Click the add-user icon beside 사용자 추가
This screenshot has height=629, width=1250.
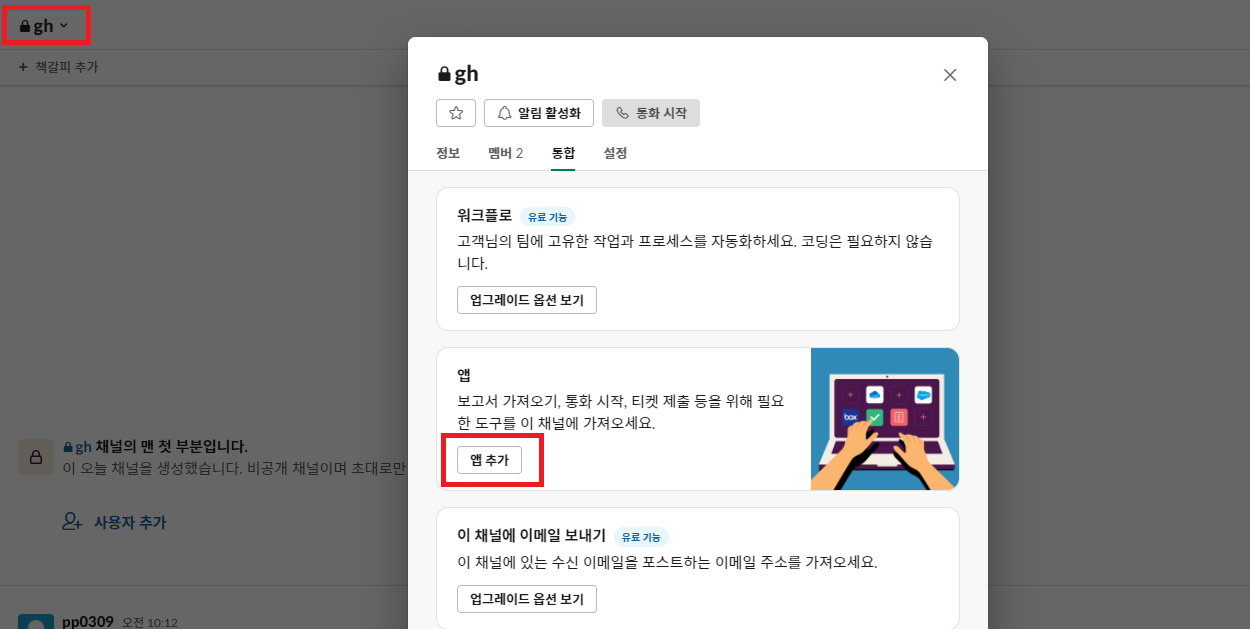(72, 522)
